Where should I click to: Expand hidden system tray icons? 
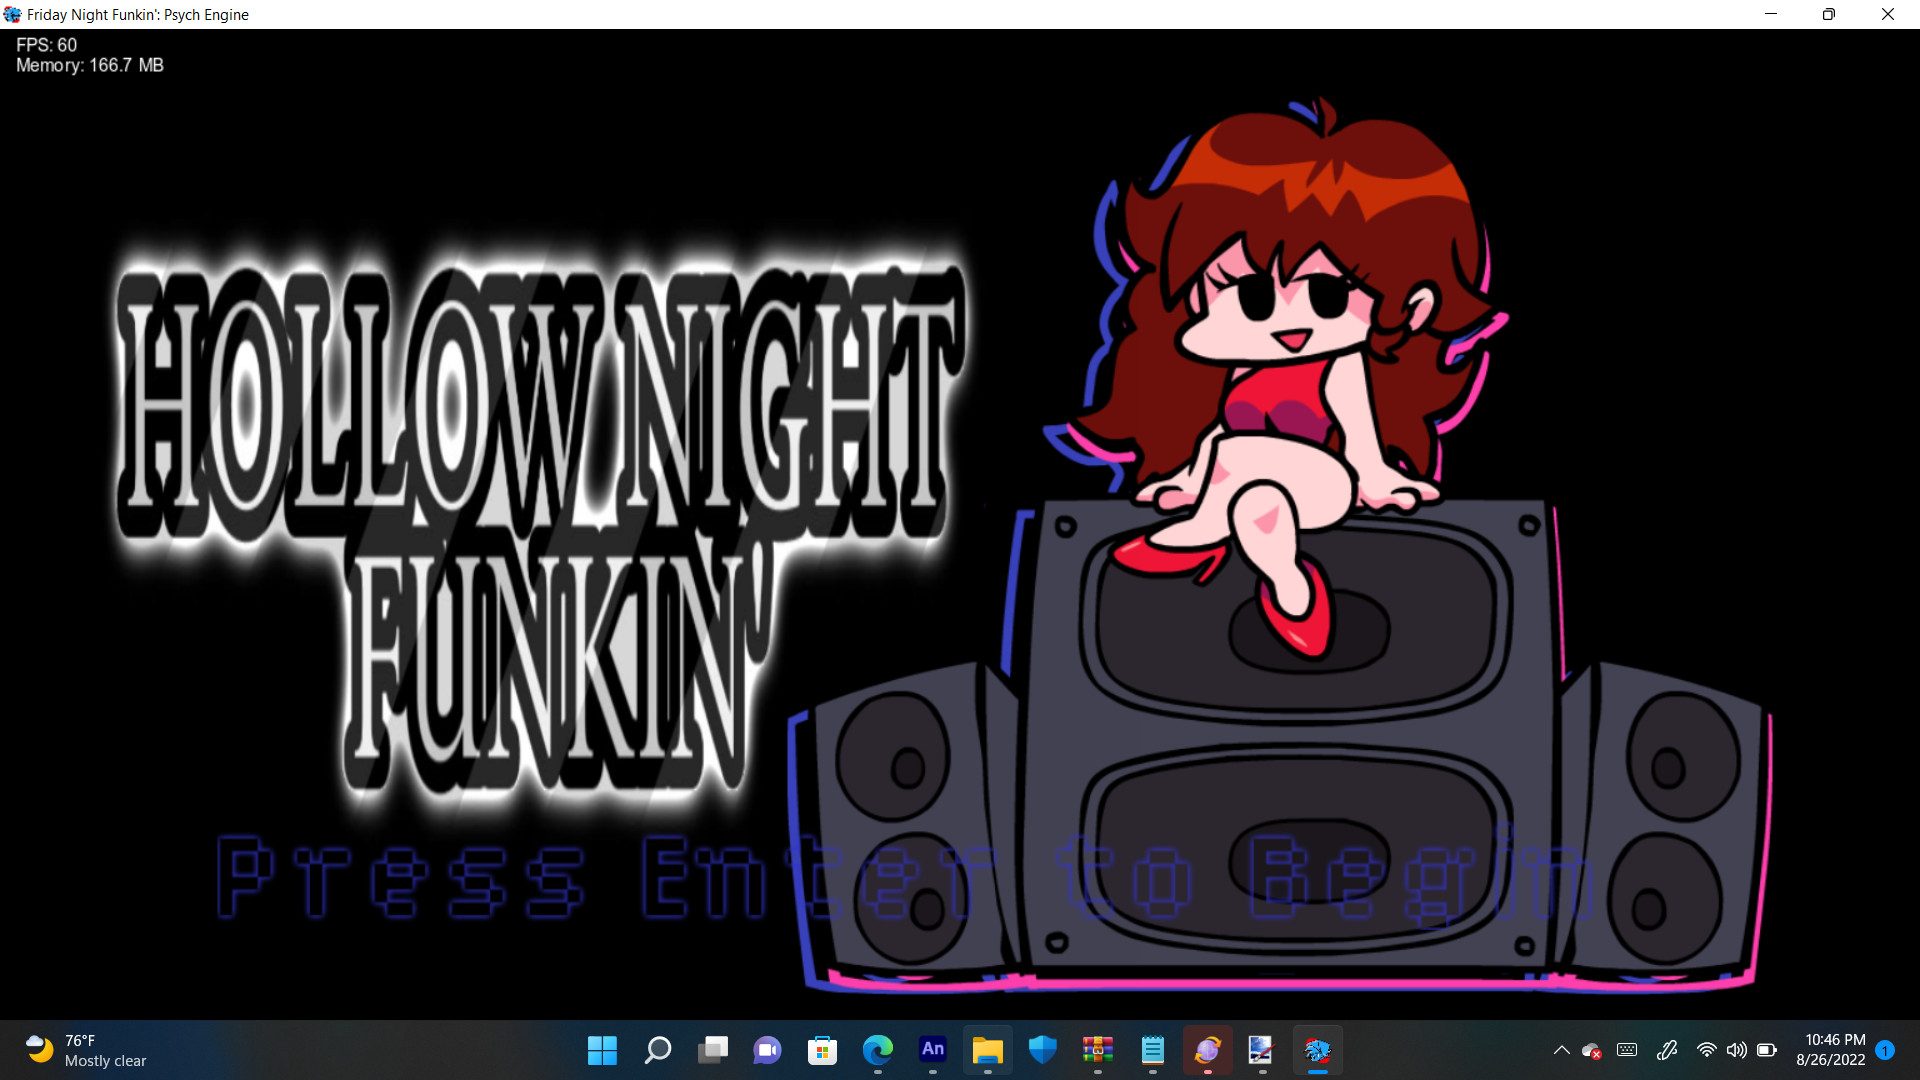(1561, 1050)
